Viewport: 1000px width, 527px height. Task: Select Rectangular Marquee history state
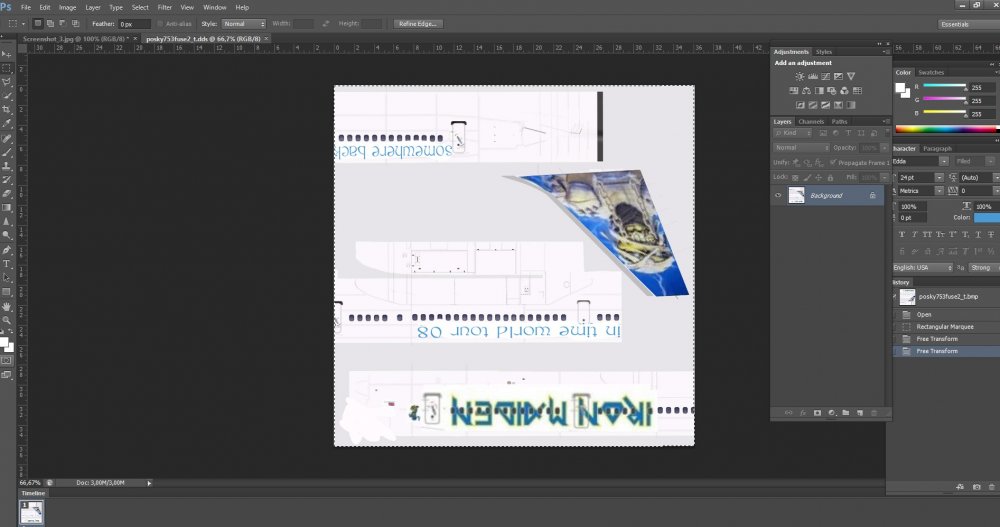pos(945,327)
